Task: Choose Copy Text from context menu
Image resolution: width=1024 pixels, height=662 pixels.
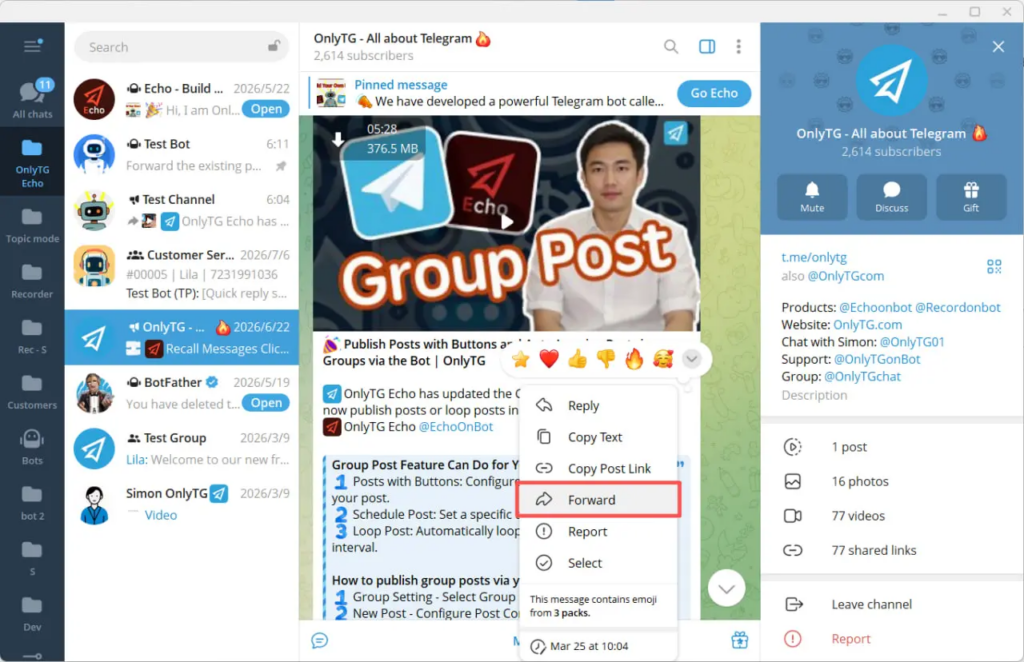Action: pyautogui.click(x=598, y=437)
